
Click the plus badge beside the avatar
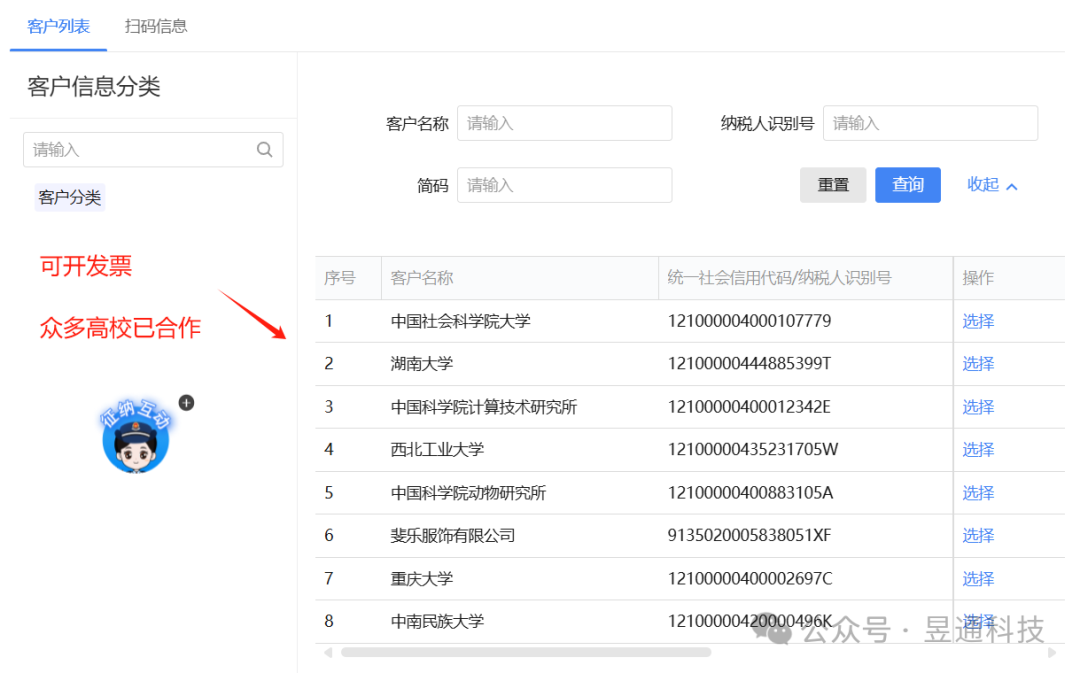pyautogui.click(x=186, y=403)
